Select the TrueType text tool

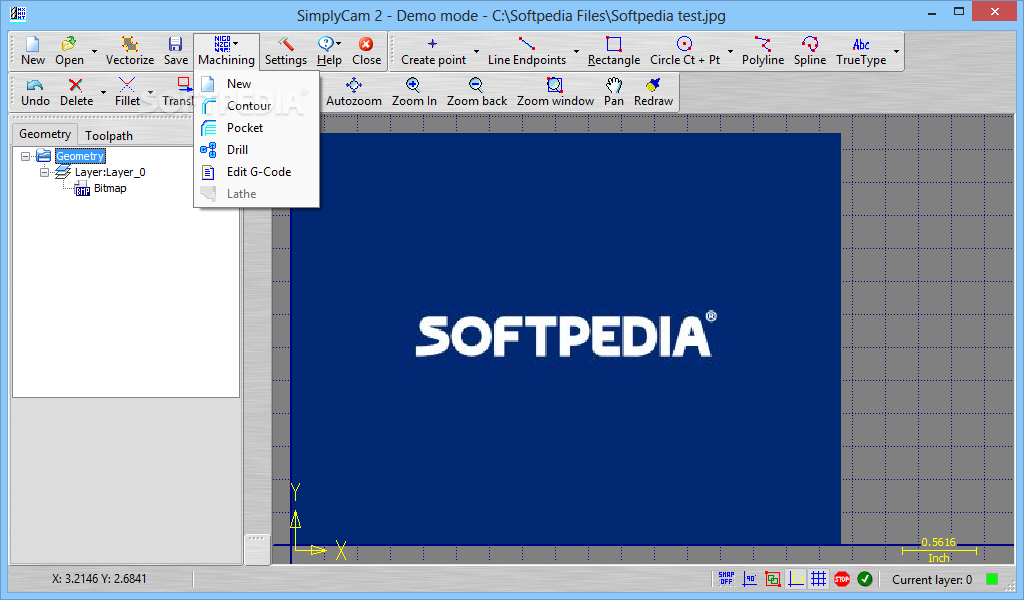tap(861, 51)
